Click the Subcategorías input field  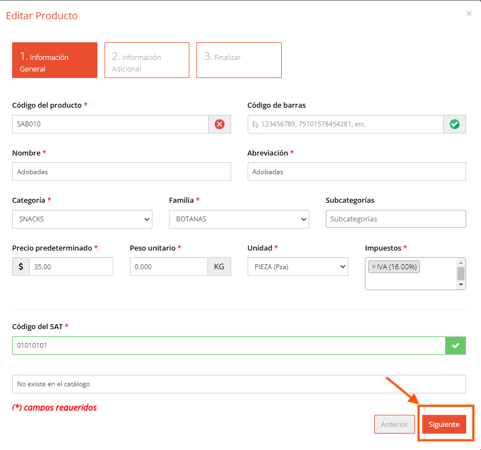point(396,219)
